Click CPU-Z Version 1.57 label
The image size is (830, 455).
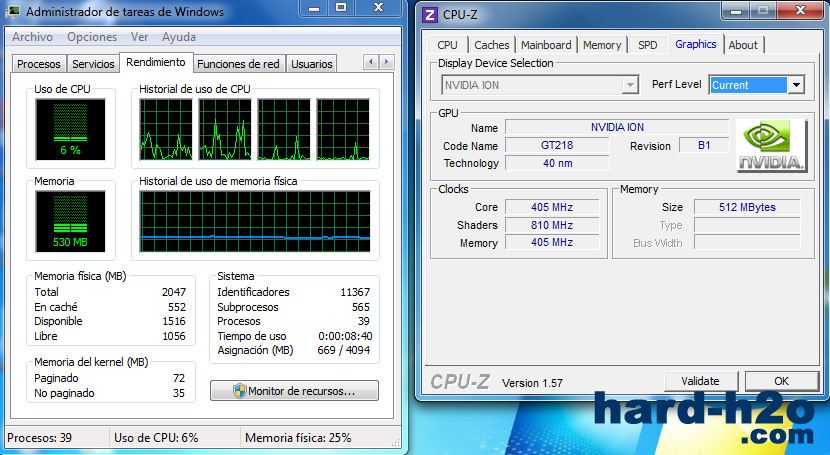tap(532, 383)
